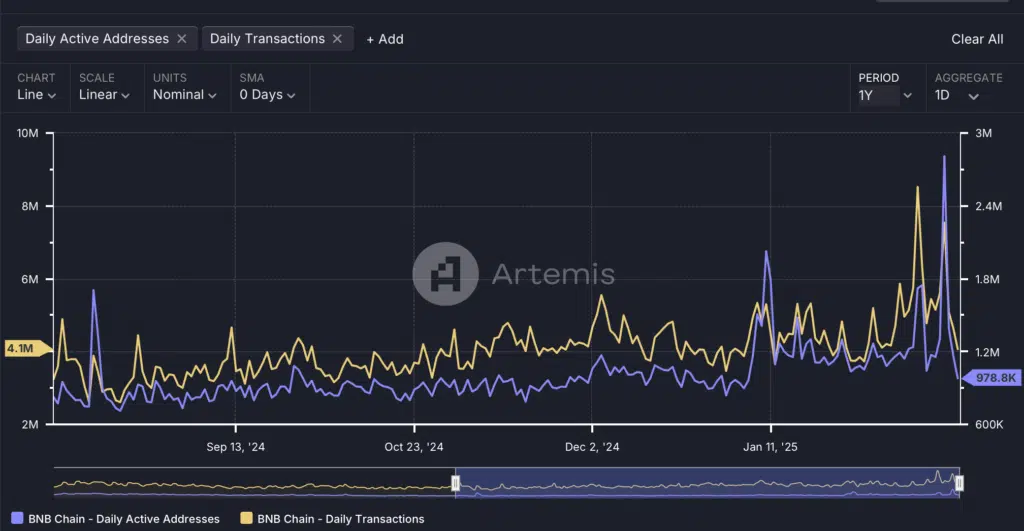Viewport: 1024px width, 531px height.
Task: Grab the left range slider handle
Action: pos(455,483)
